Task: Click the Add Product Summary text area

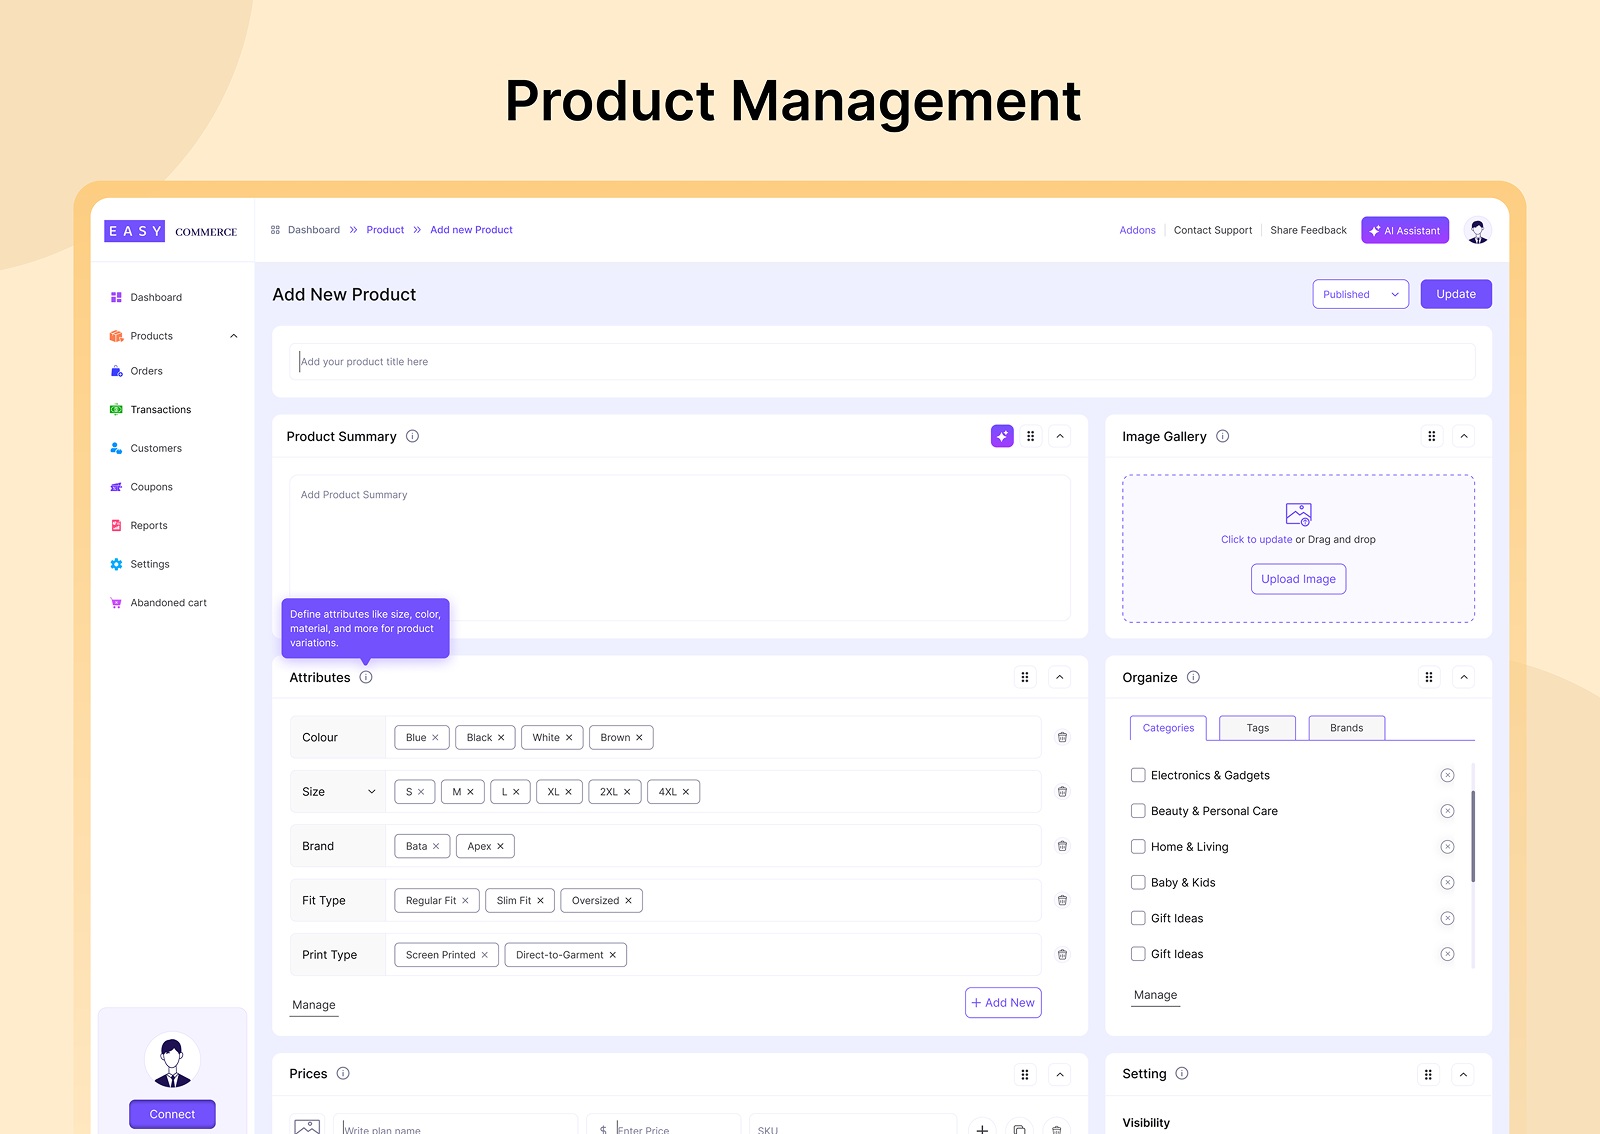Action: click(680, 548)
